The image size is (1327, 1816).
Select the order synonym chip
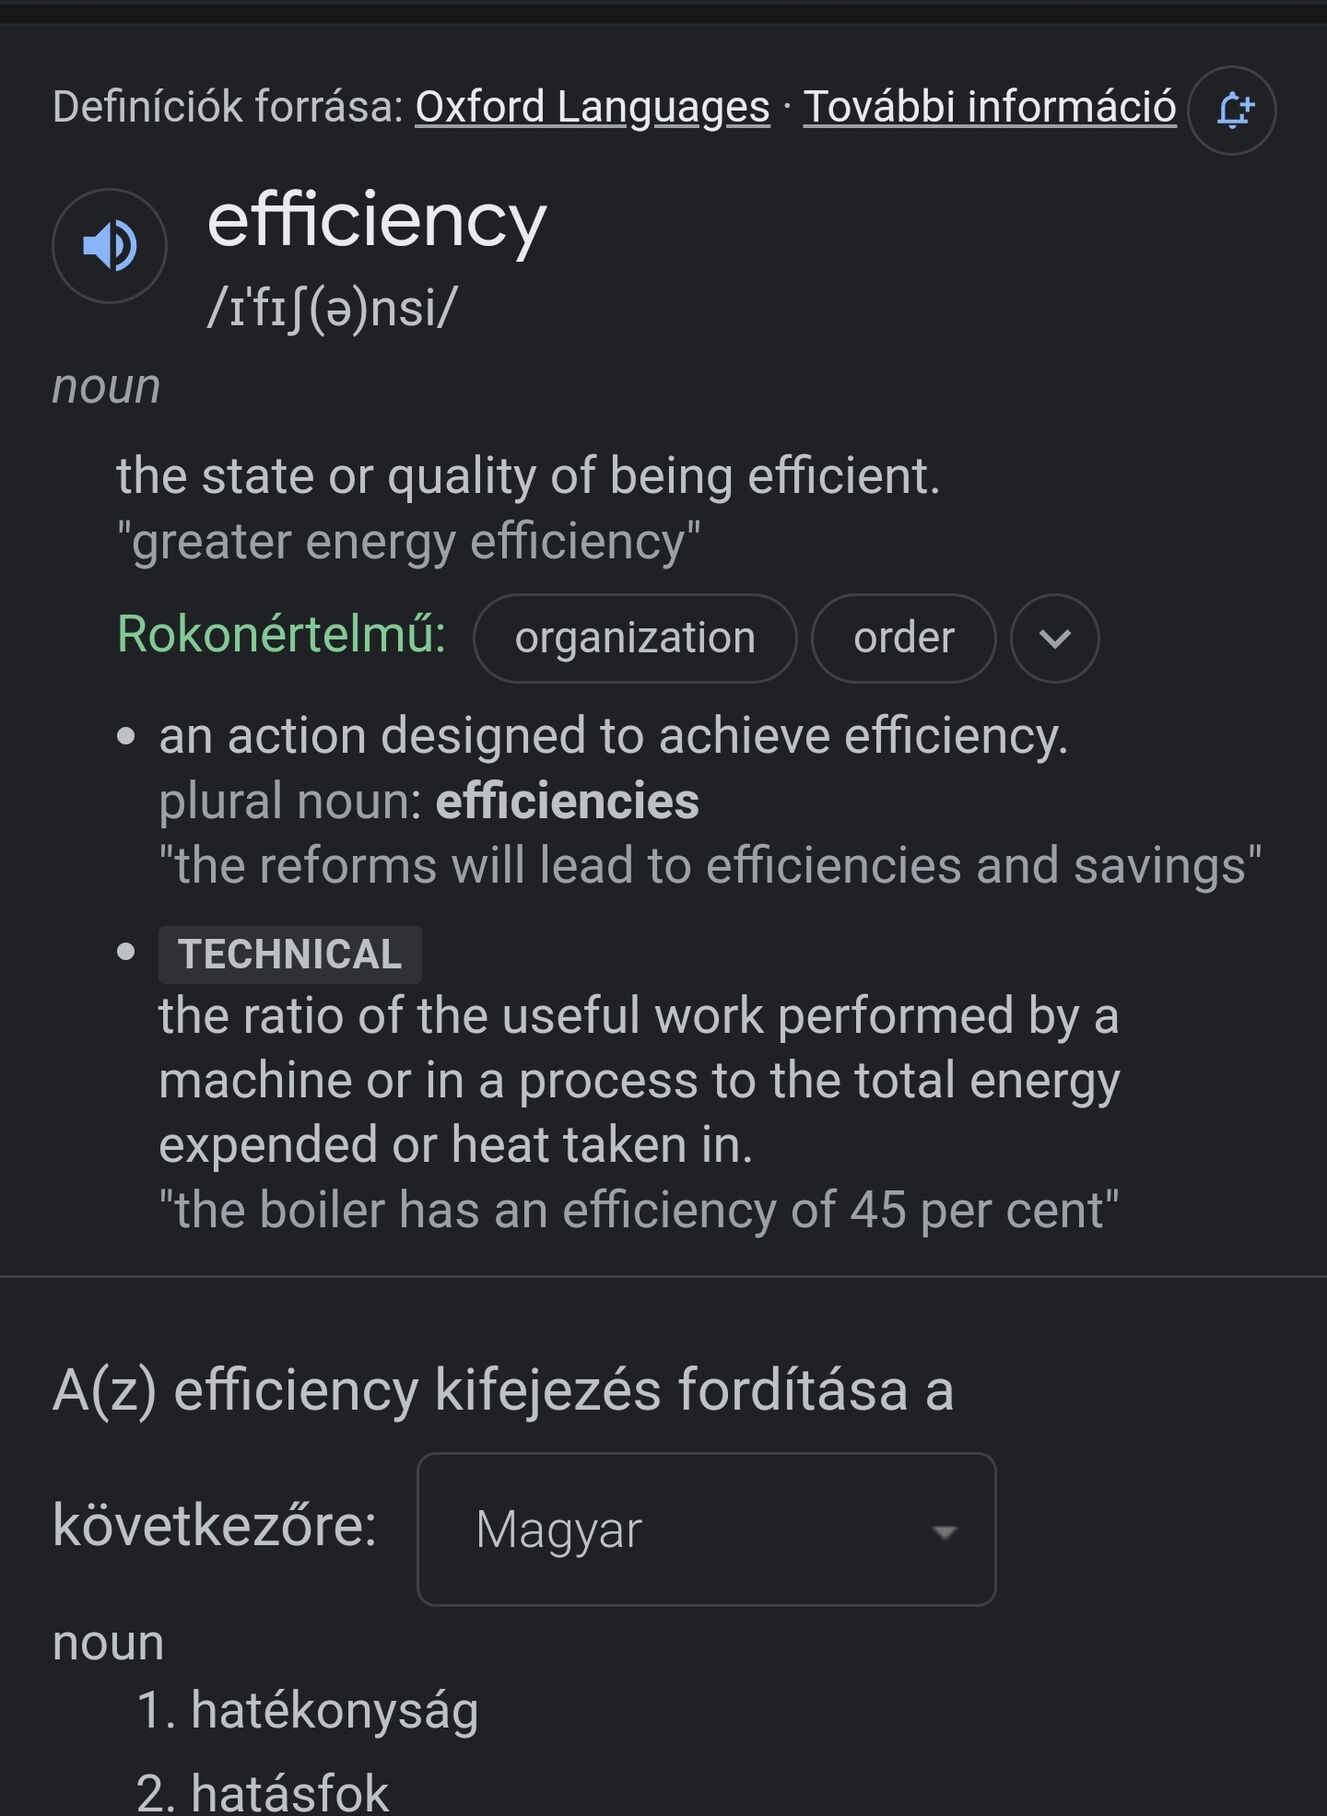coord(904,638)
